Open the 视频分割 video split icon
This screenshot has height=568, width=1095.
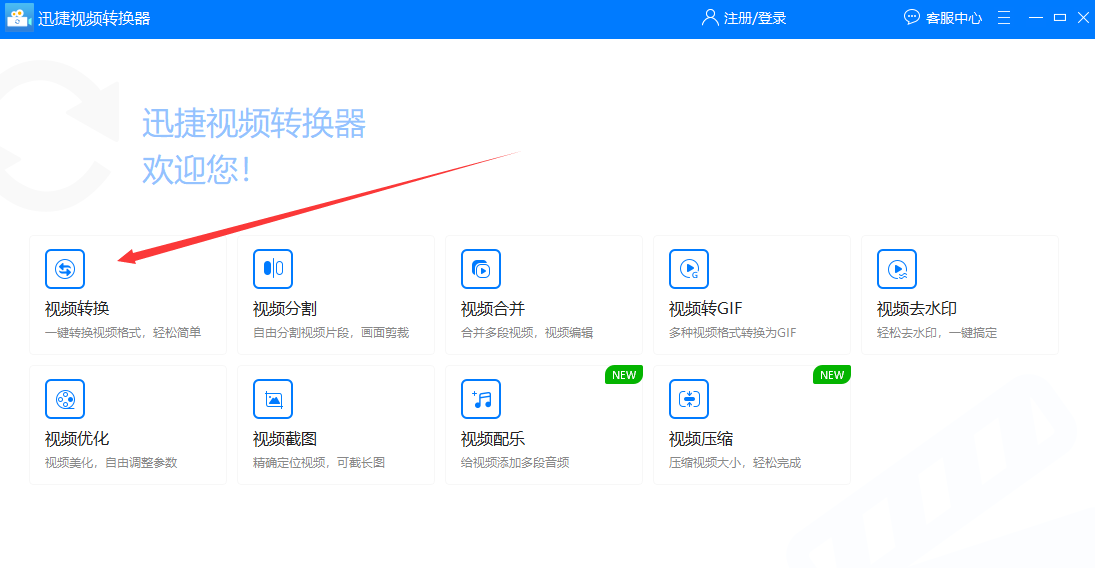click(273, 269)
